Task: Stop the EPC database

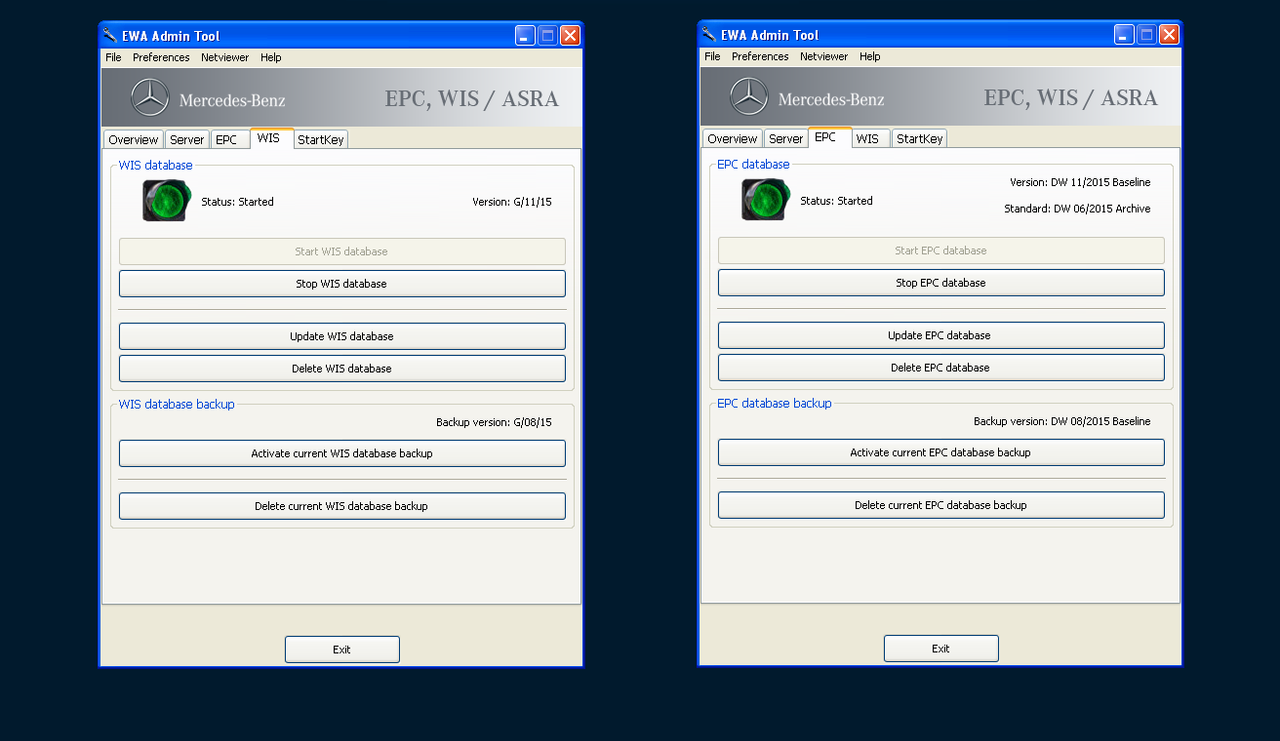Action: [941, 283]
